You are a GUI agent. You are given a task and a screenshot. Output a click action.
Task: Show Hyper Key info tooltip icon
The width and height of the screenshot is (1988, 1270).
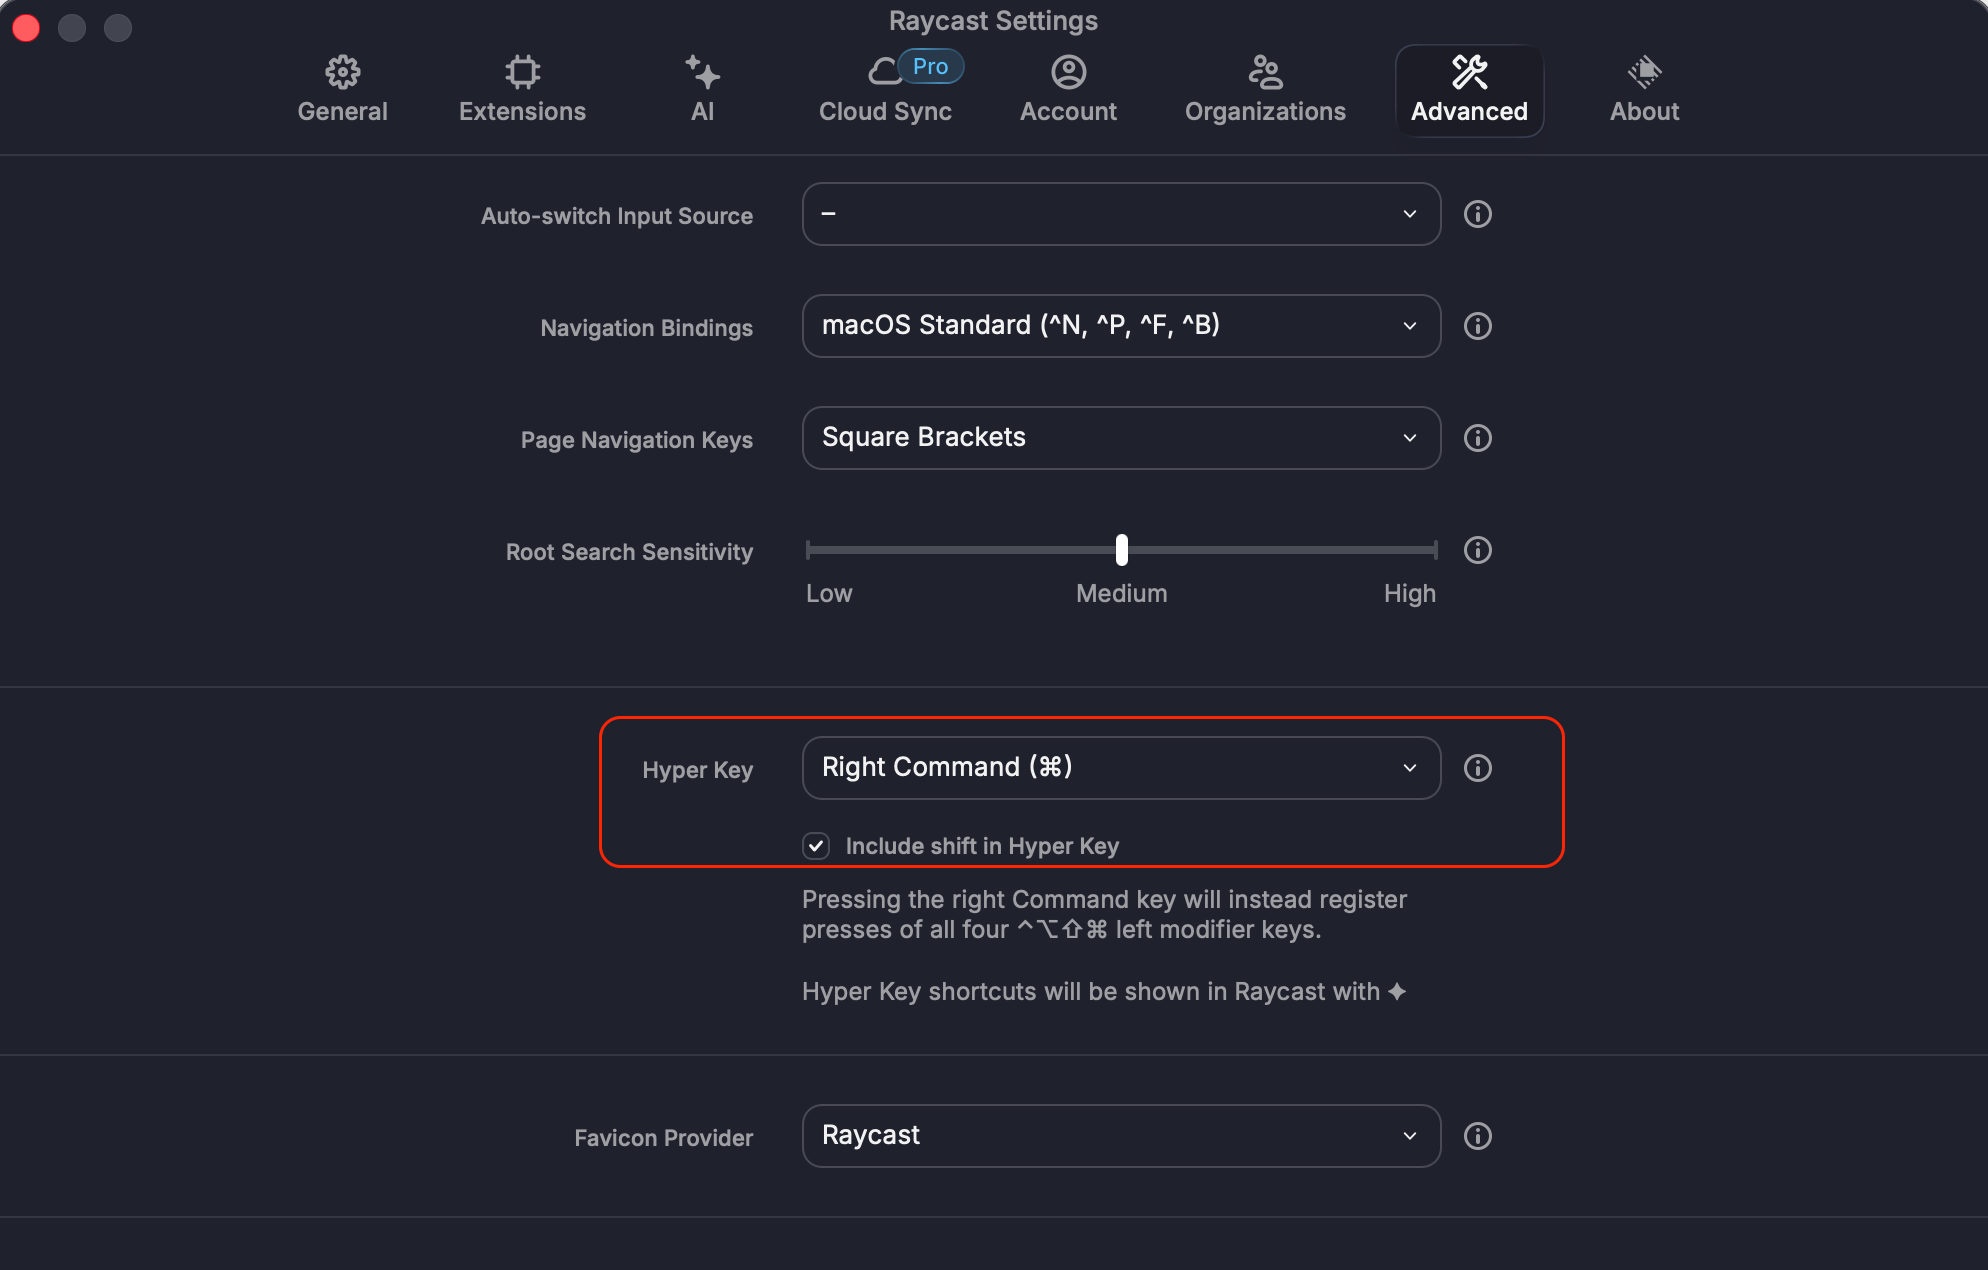tap(1477, 768)
